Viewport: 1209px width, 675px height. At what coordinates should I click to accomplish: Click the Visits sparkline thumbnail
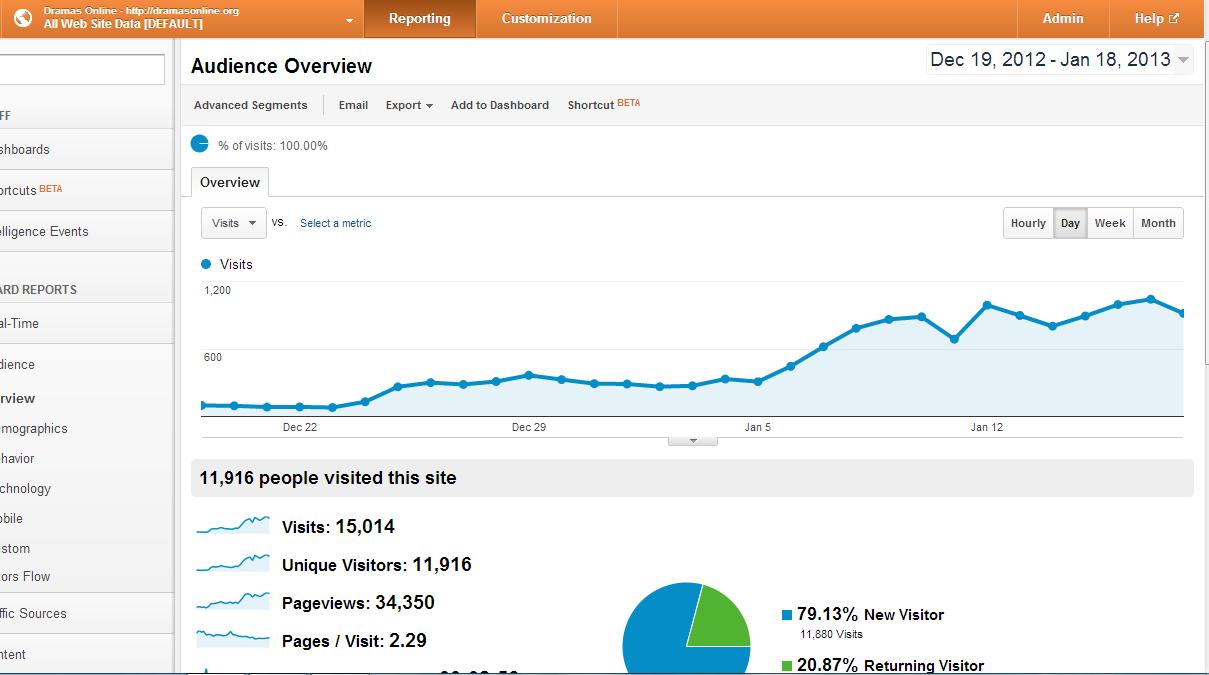pyautogui.click(x=233, y=525)
